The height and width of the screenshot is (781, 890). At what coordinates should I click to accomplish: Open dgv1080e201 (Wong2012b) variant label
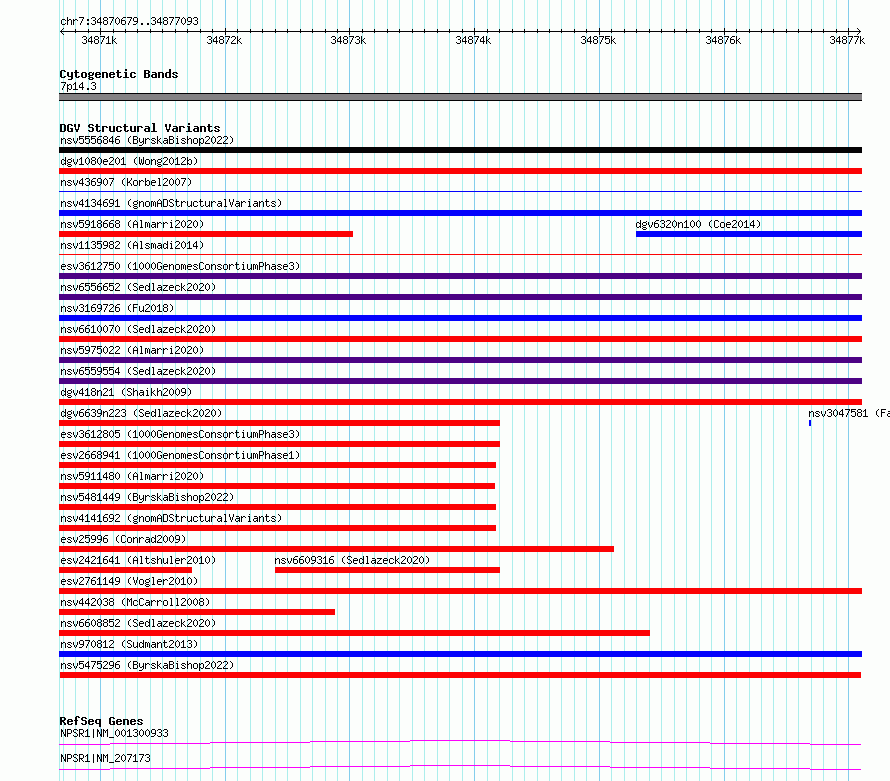pyautogui.click(x=129, y=161)
